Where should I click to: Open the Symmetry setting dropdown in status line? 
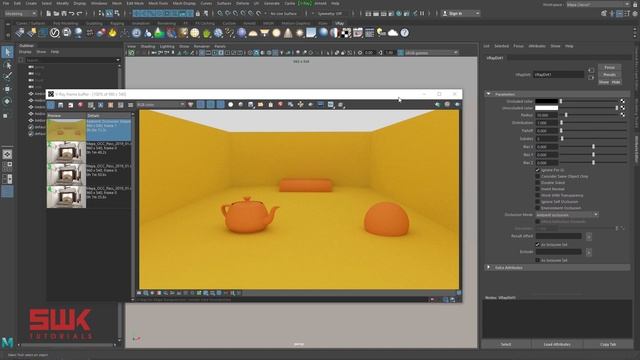(x=330, y=13)
